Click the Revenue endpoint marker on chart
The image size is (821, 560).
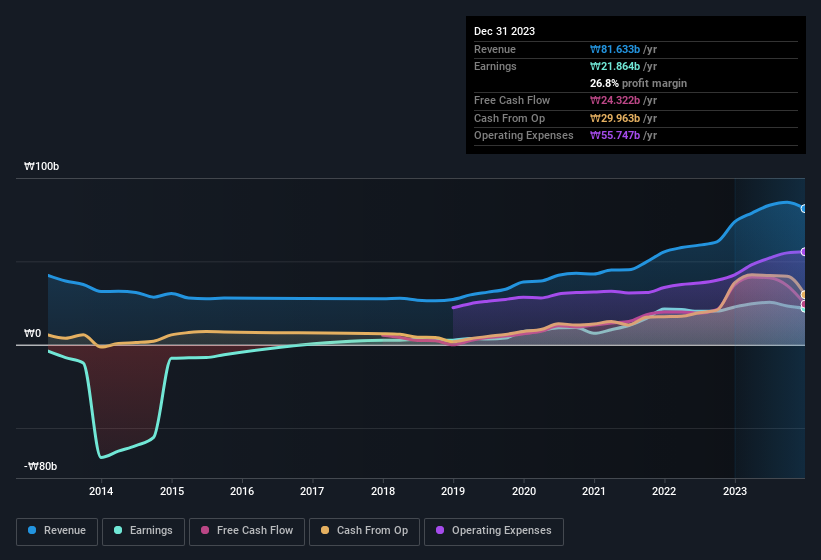click(804, 208)
